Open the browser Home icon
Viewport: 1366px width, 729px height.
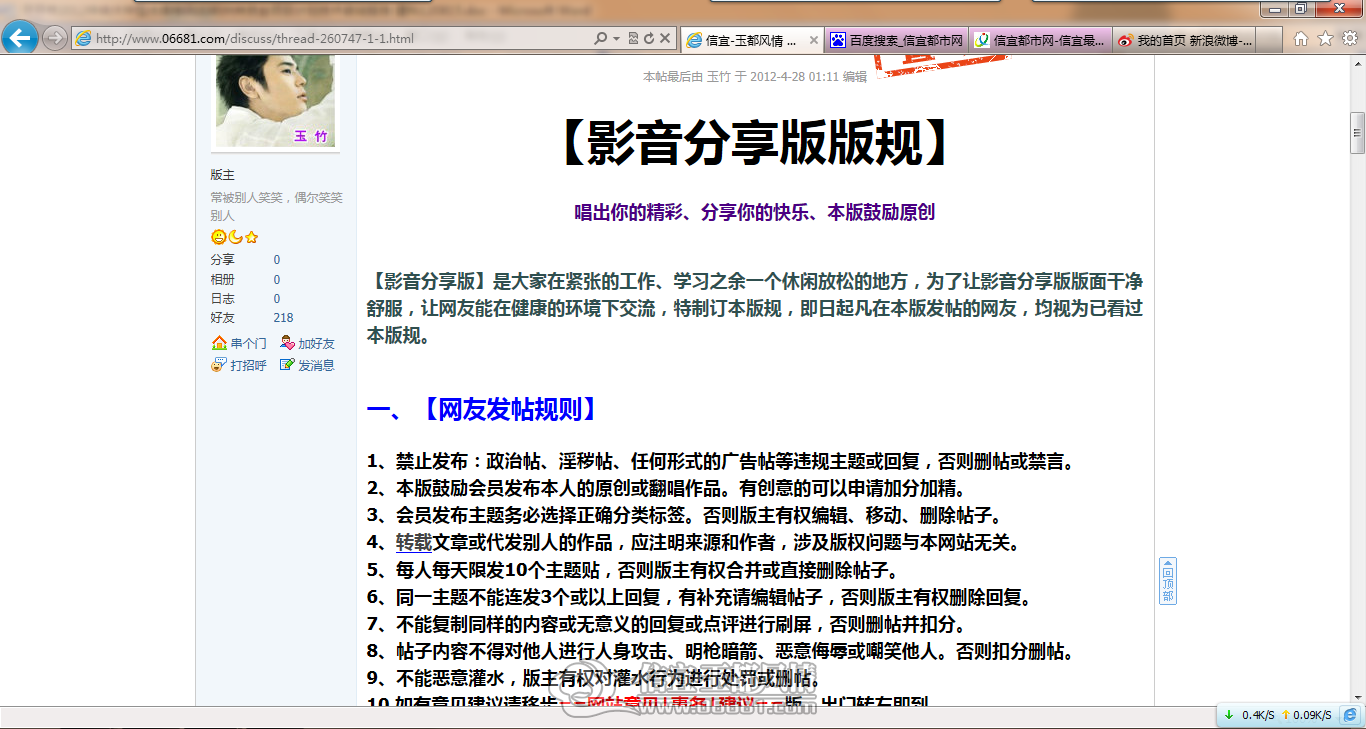pos(1301,39)
